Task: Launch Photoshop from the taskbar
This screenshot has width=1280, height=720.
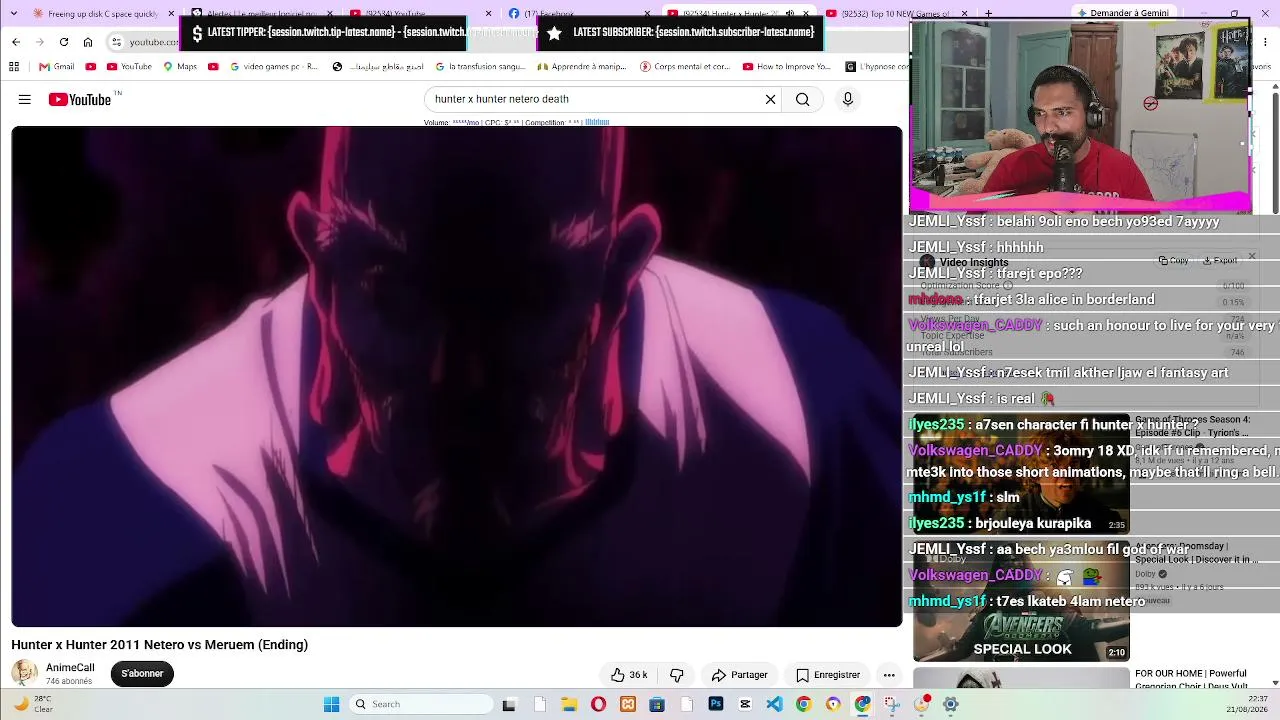Action: pyautogui.click(x=716, y=705)
